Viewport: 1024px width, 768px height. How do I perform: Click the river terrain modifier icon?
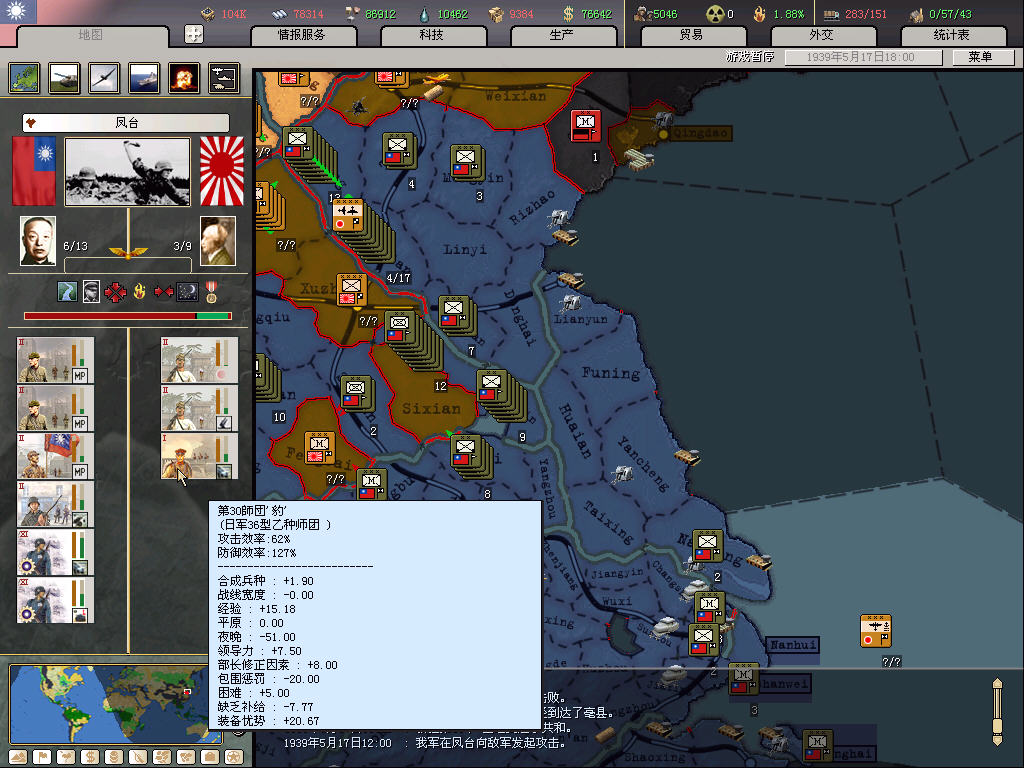[66, 292]
